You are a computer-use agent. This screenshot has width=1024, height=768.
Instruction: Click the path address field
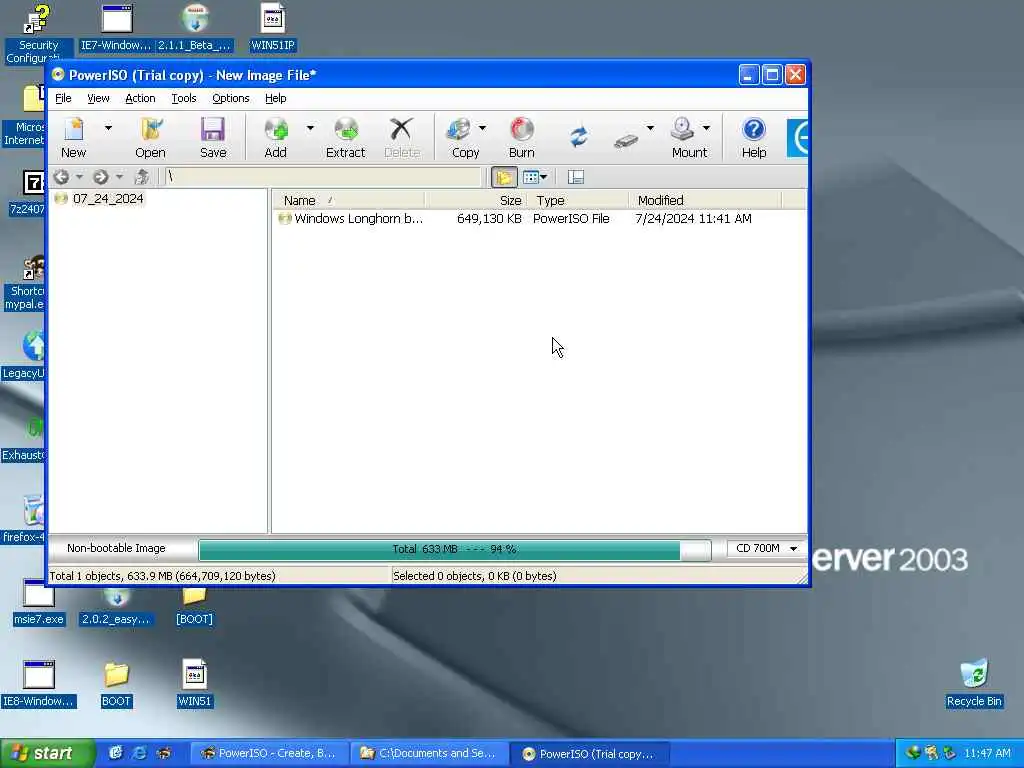click(323, 177)
